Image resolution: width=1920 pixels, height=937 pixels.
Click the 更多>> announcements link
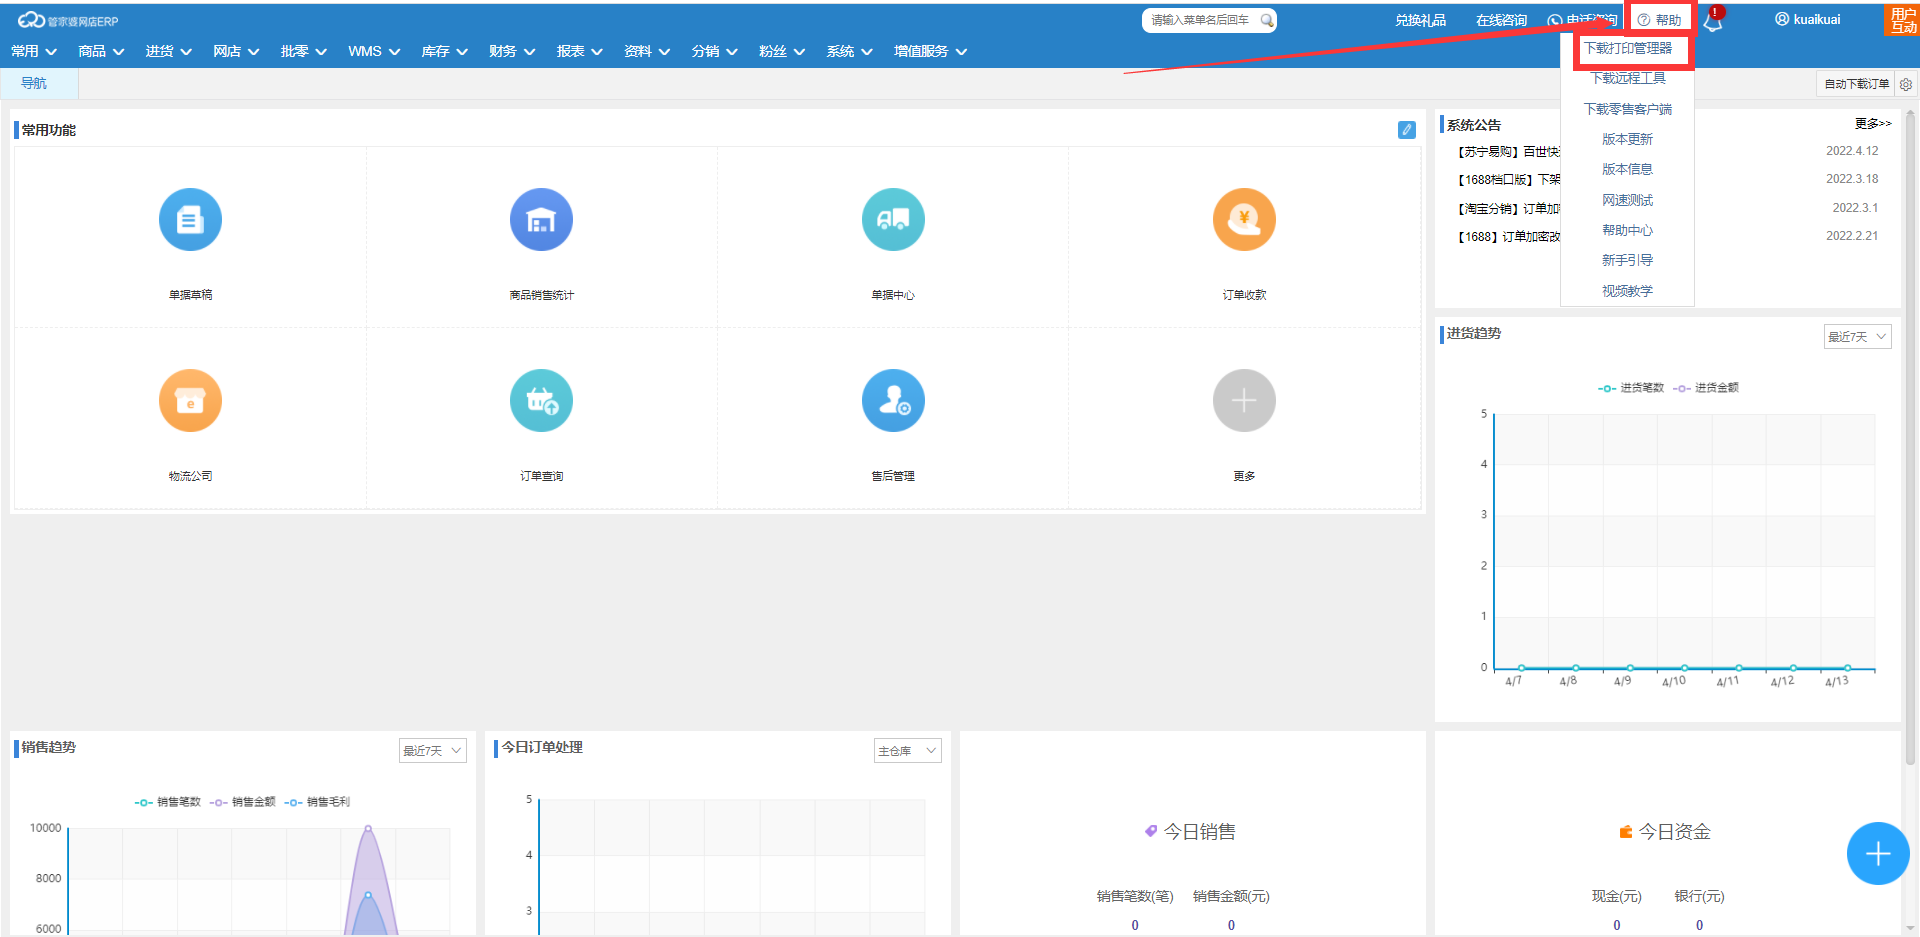click(x=1873, y=124)
